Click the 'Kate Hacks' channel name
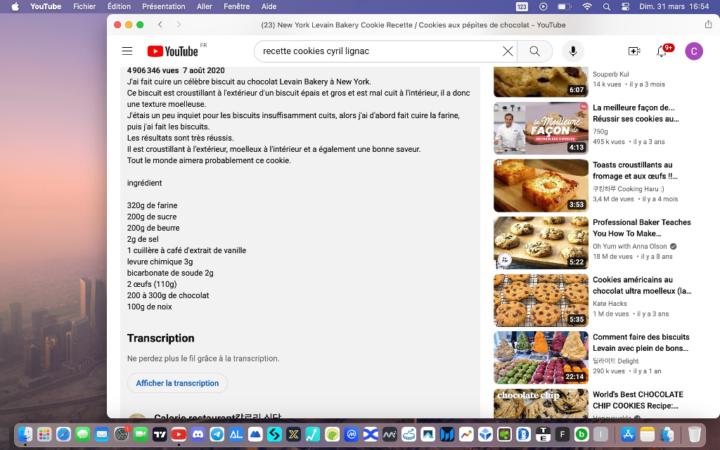The image size is (720, 450). (609, 304)
